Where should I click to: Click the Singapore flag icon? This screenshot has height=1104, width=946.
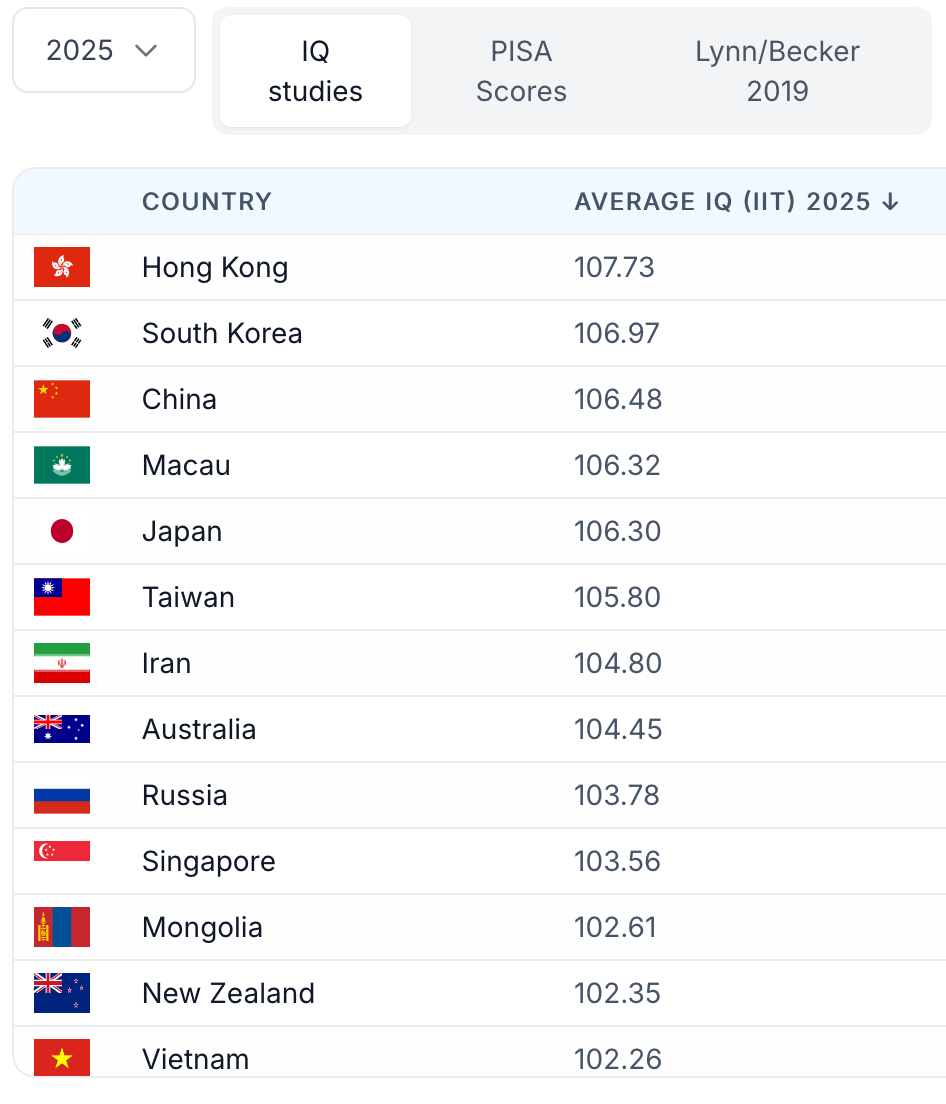click(x=62, y=852)
